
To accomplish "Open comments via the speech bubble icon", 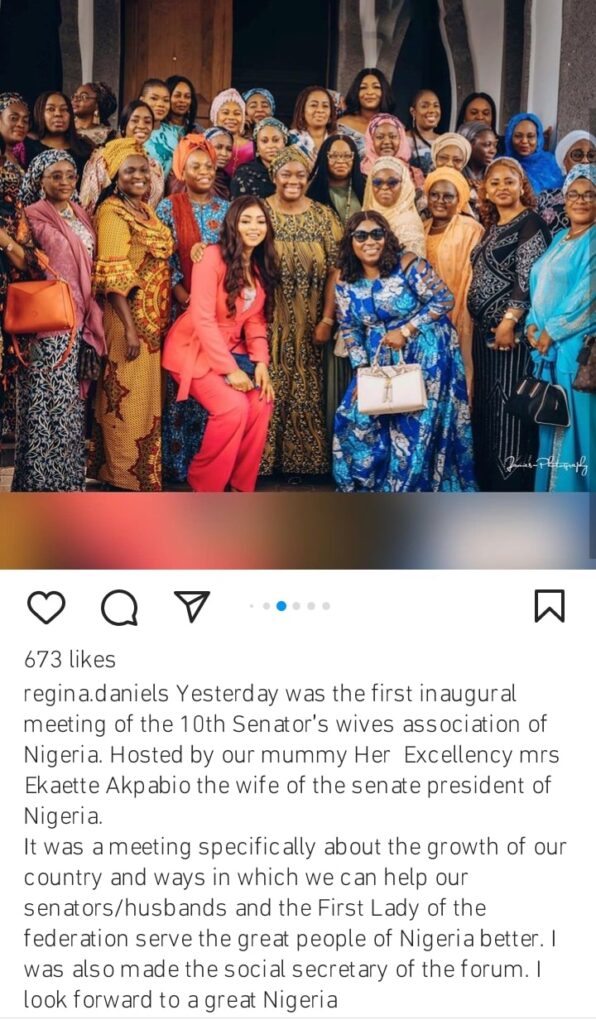I will click(x=120, y=607).
